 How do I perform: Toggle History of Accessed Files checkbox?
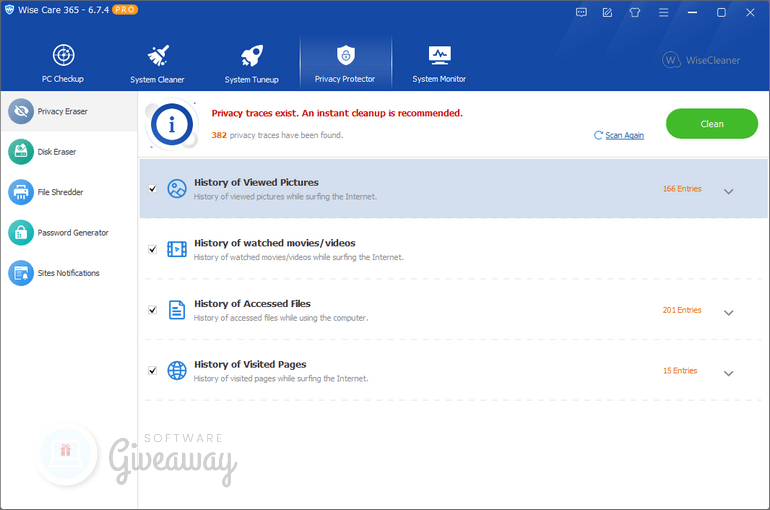pyautogui.click(x=152, y=310)
